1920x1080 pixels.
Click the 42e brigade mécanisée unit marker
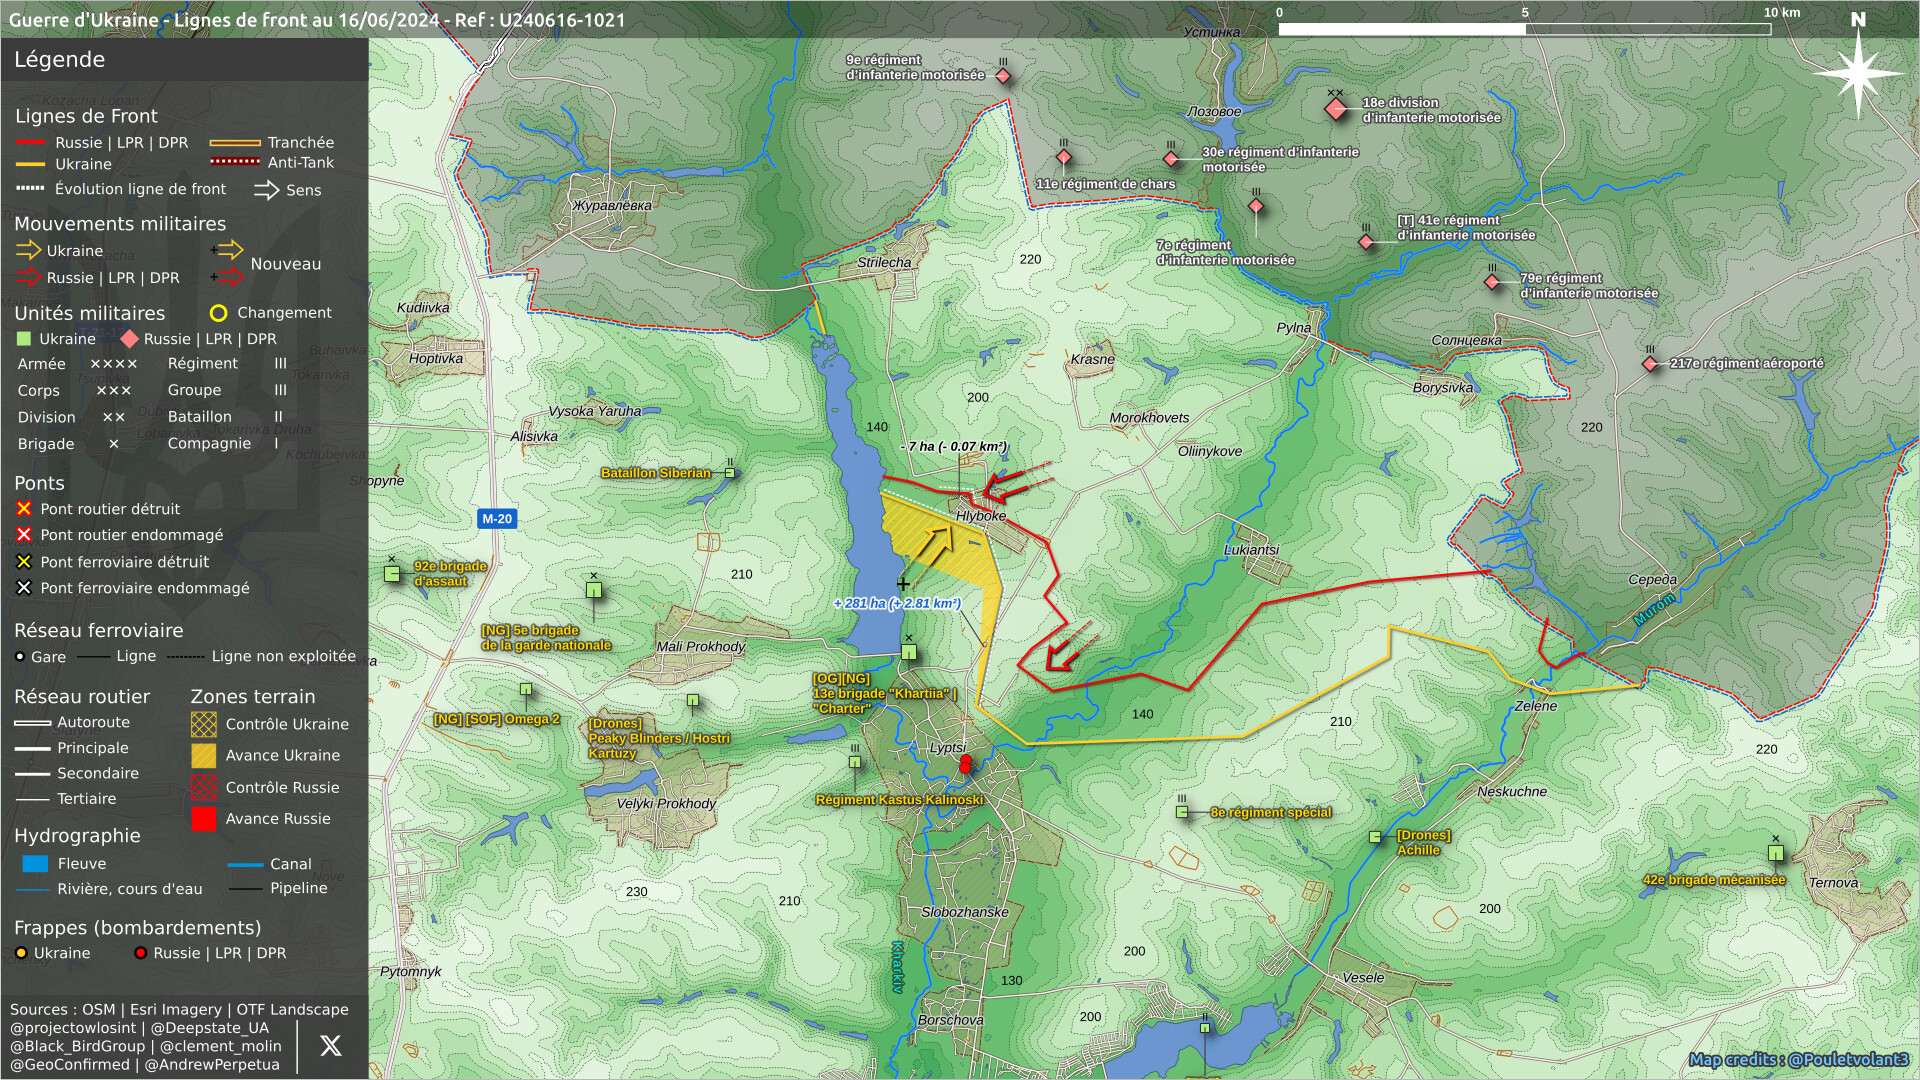click(x=1775, y=853)
